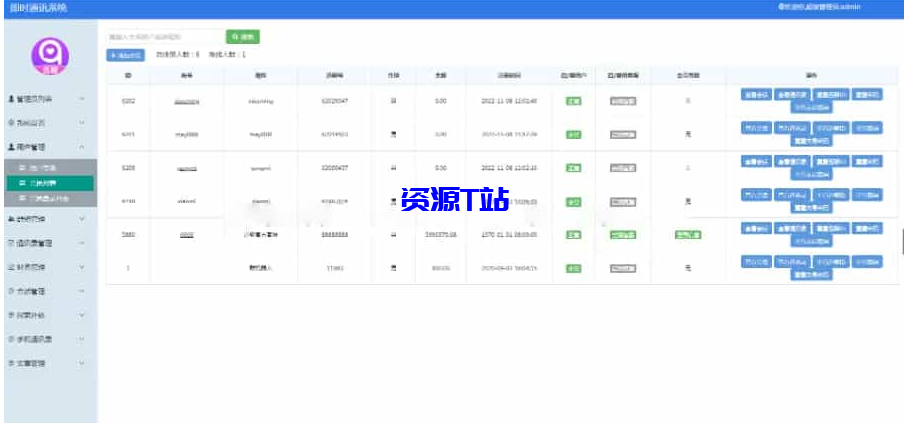Click the first blue action button in the 88888888 row

pos(756,229)
